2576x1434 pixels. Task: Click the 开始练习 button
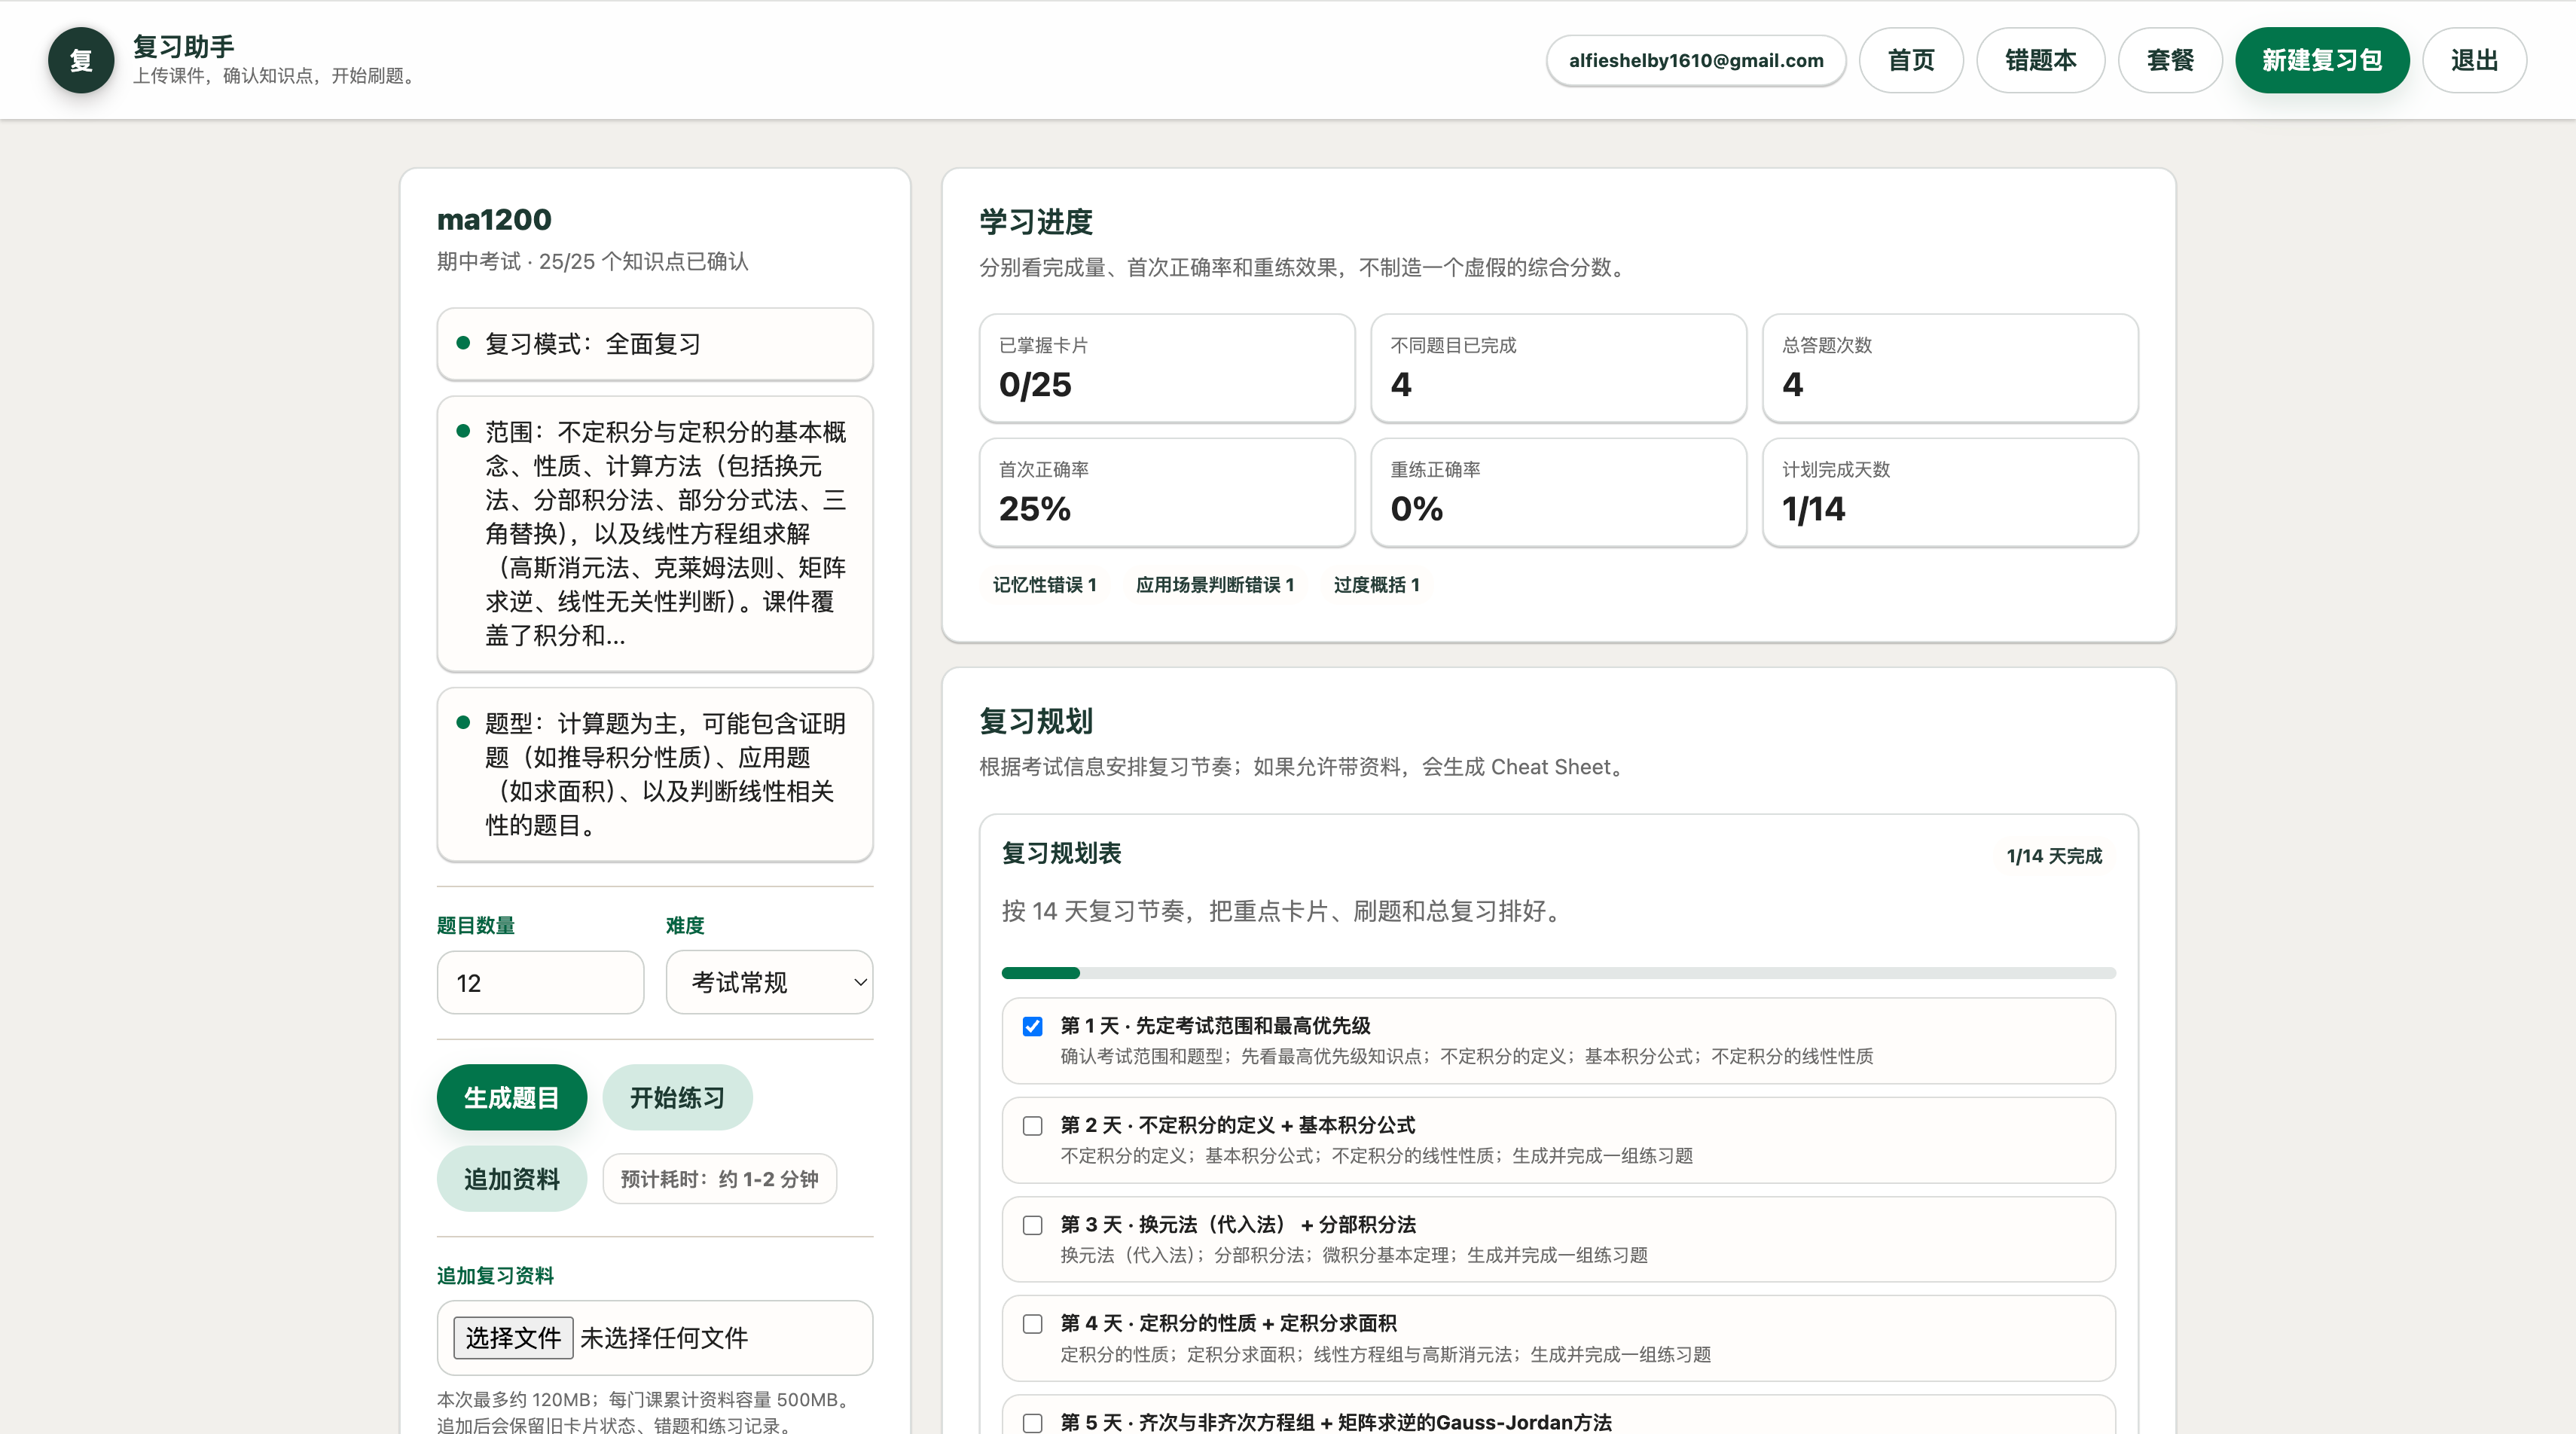click(677, 1097)
